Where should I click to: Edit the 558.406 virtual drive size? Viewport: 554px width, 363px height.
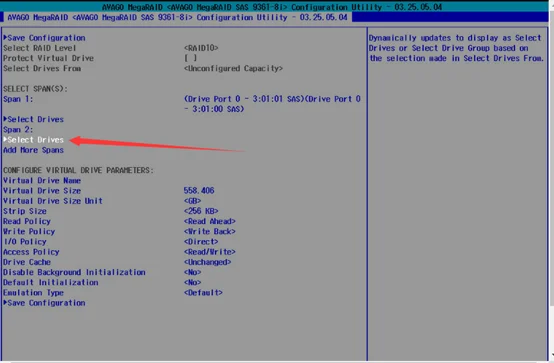click(199, 191)
